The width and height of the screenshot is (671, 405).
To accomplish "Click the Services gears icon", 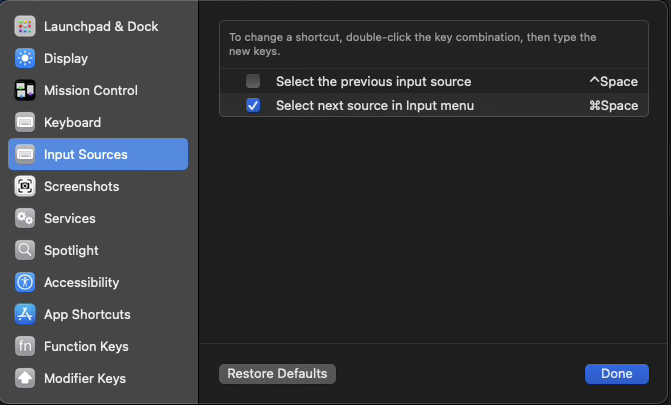I will click(25, 218).
